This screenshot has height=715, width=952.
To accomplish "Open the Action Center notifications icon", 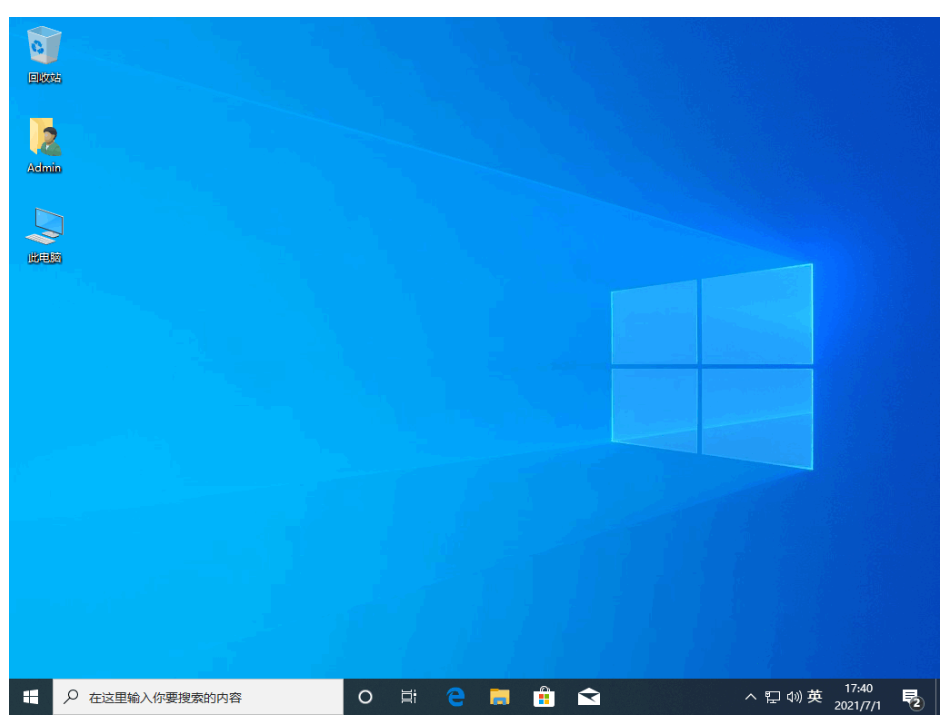I will tap(911, 697).
